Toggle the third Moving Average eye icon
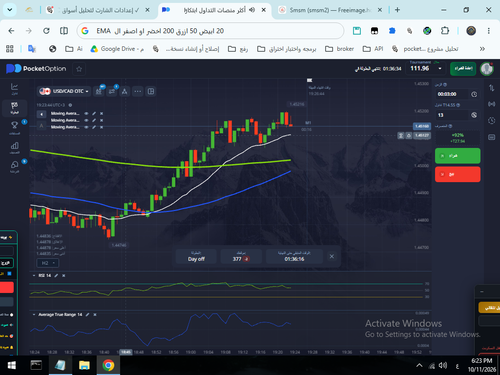 [x=86, y=127]
